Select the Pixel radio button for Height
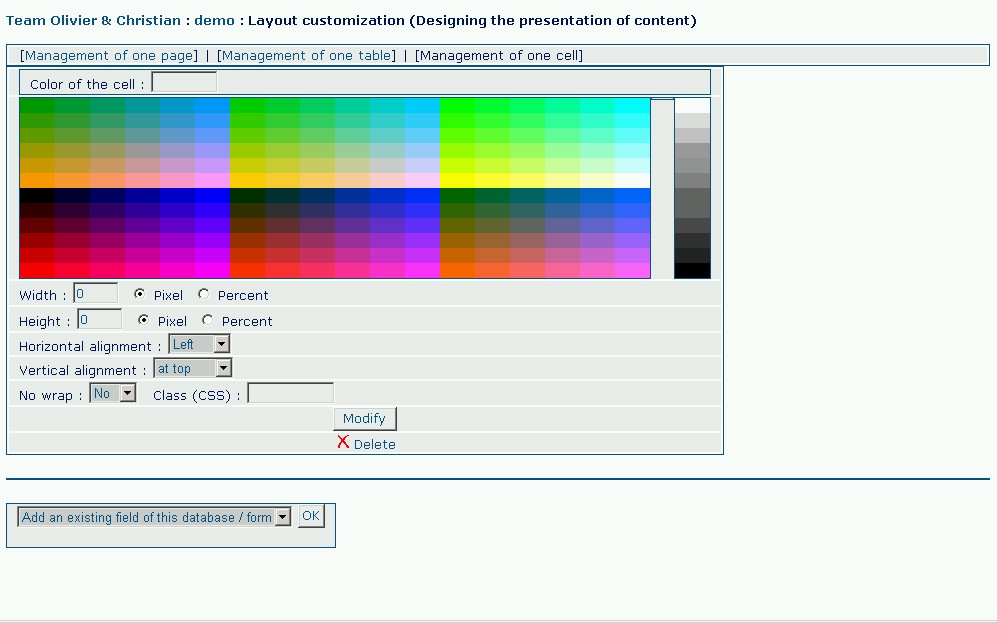The width and height of the screenshot is (997, 623). [144, 320]
